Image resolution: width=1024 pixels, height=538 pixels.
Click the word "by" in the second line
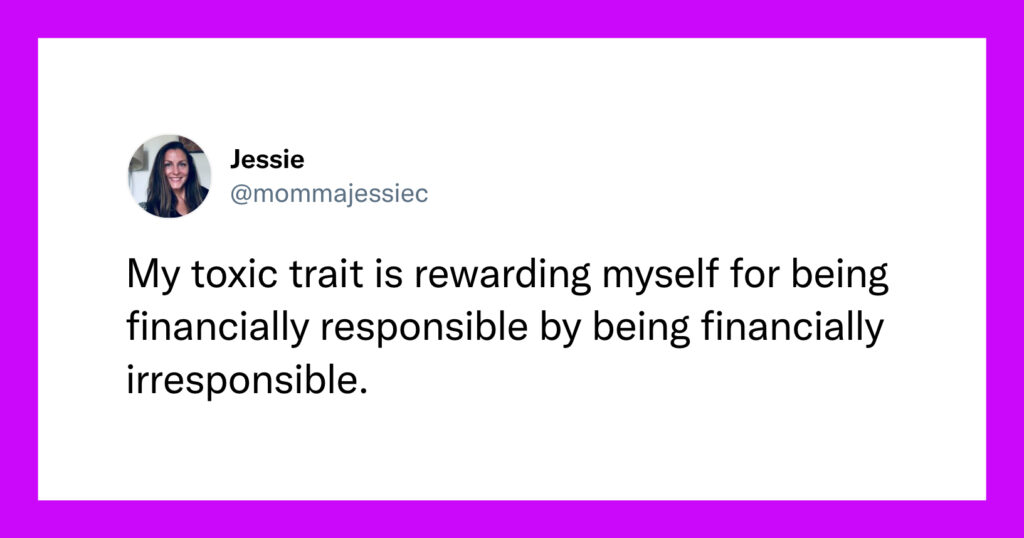(560, 328)
